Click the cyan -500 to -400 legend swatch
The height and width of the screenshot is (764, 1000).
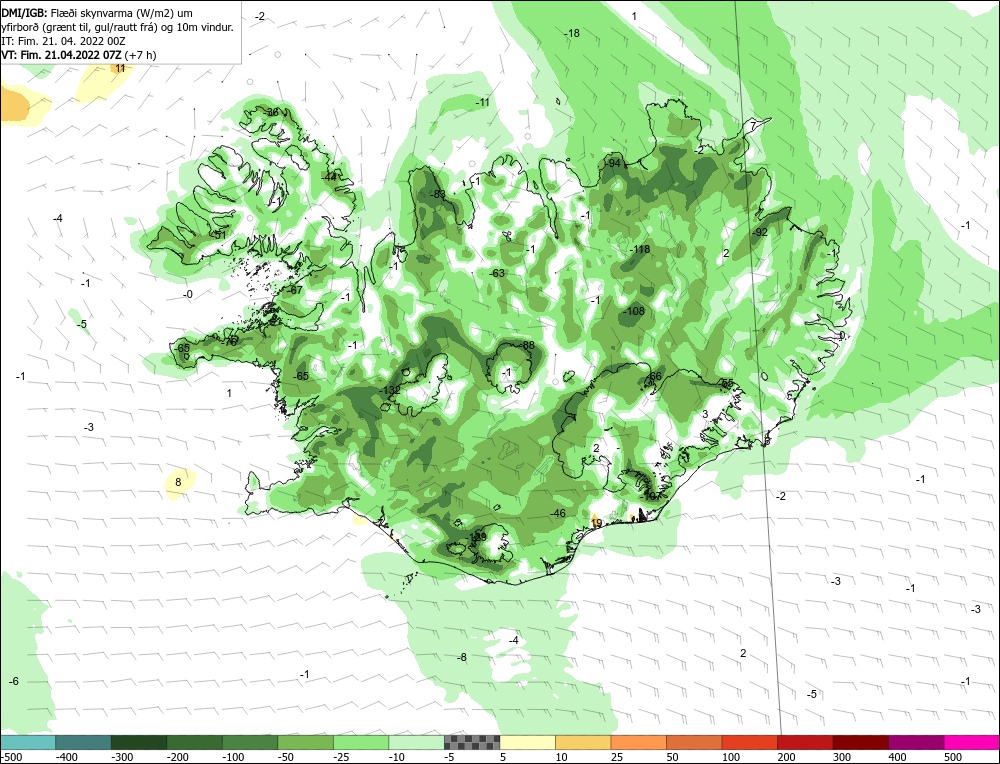pos(28,742)
